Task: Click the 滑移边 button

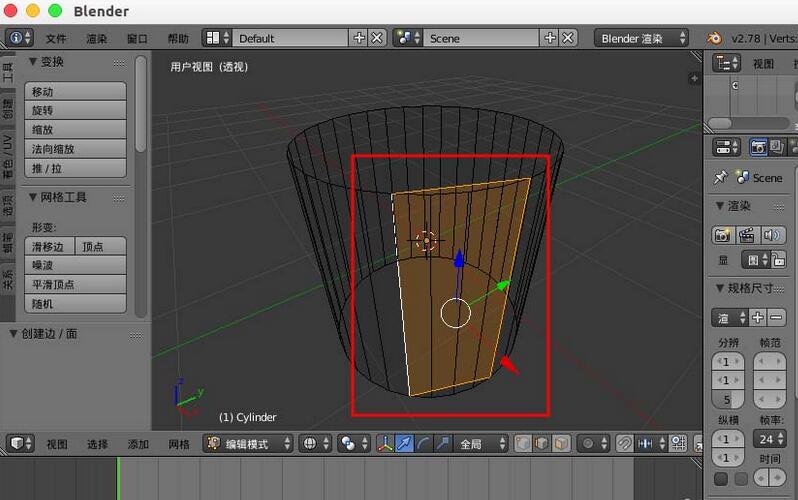Action: pyautogui.click(x=49, y=246)
